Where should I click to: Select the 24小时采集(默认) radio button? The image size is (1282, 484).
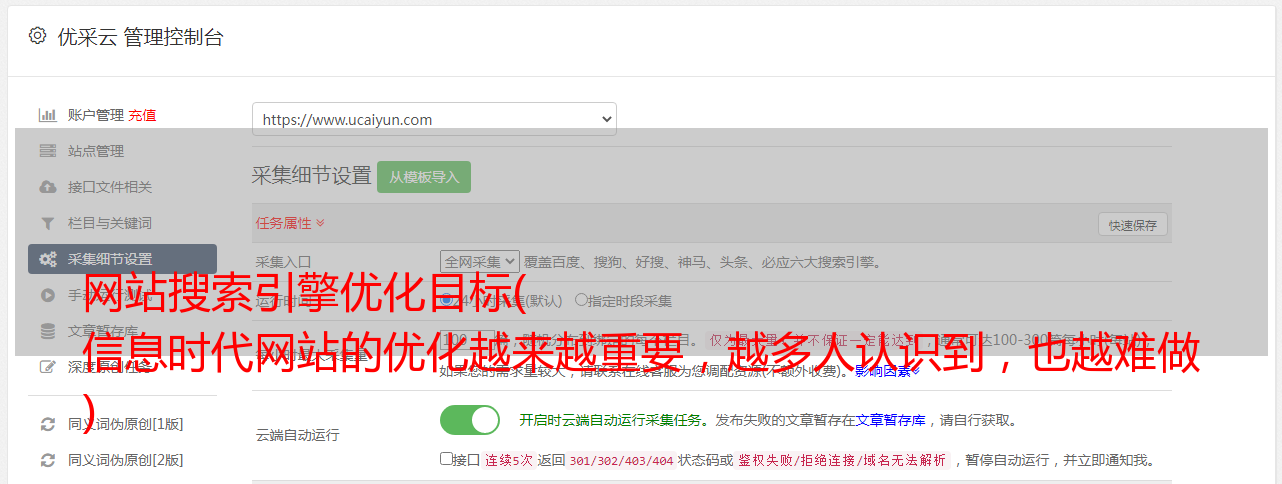coord(447,299)
